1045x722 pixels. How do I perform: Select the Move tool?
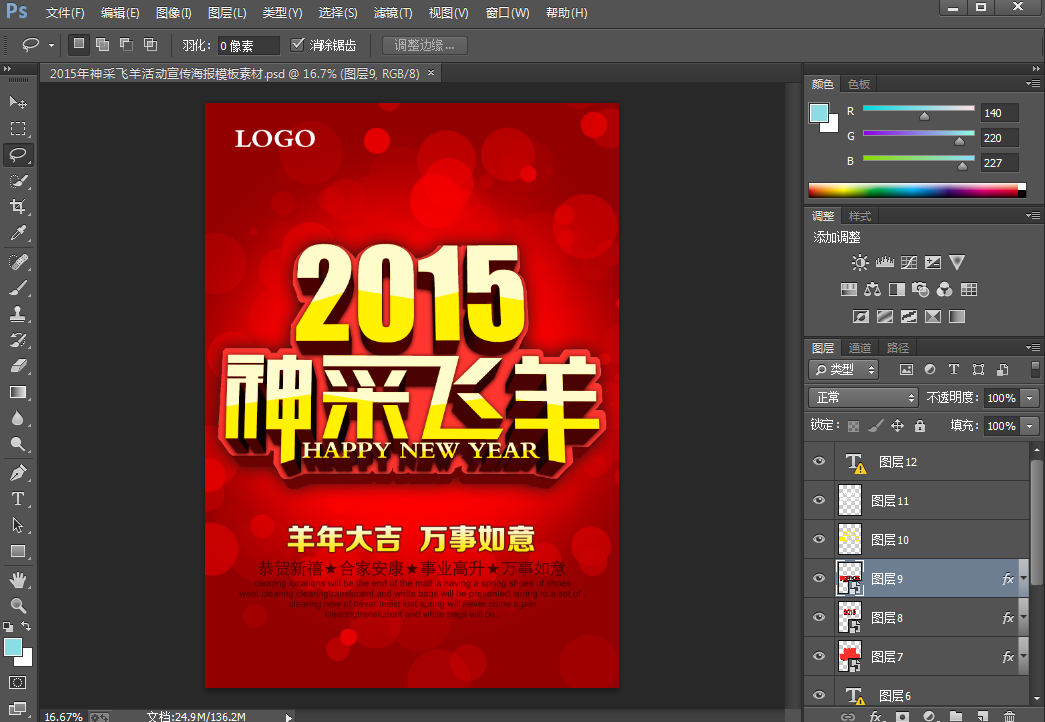click(18, 102)
